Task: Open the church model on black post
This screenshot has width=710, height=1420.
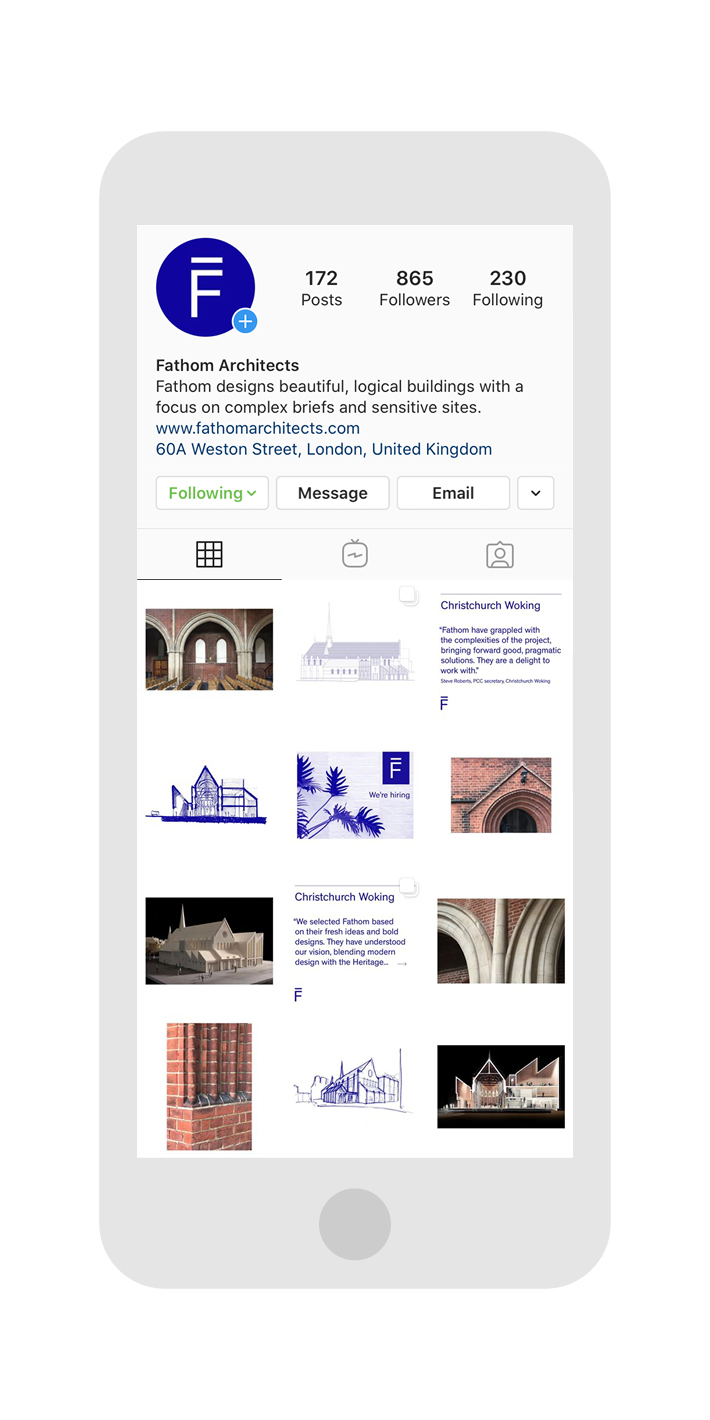Action: (209, 941)
